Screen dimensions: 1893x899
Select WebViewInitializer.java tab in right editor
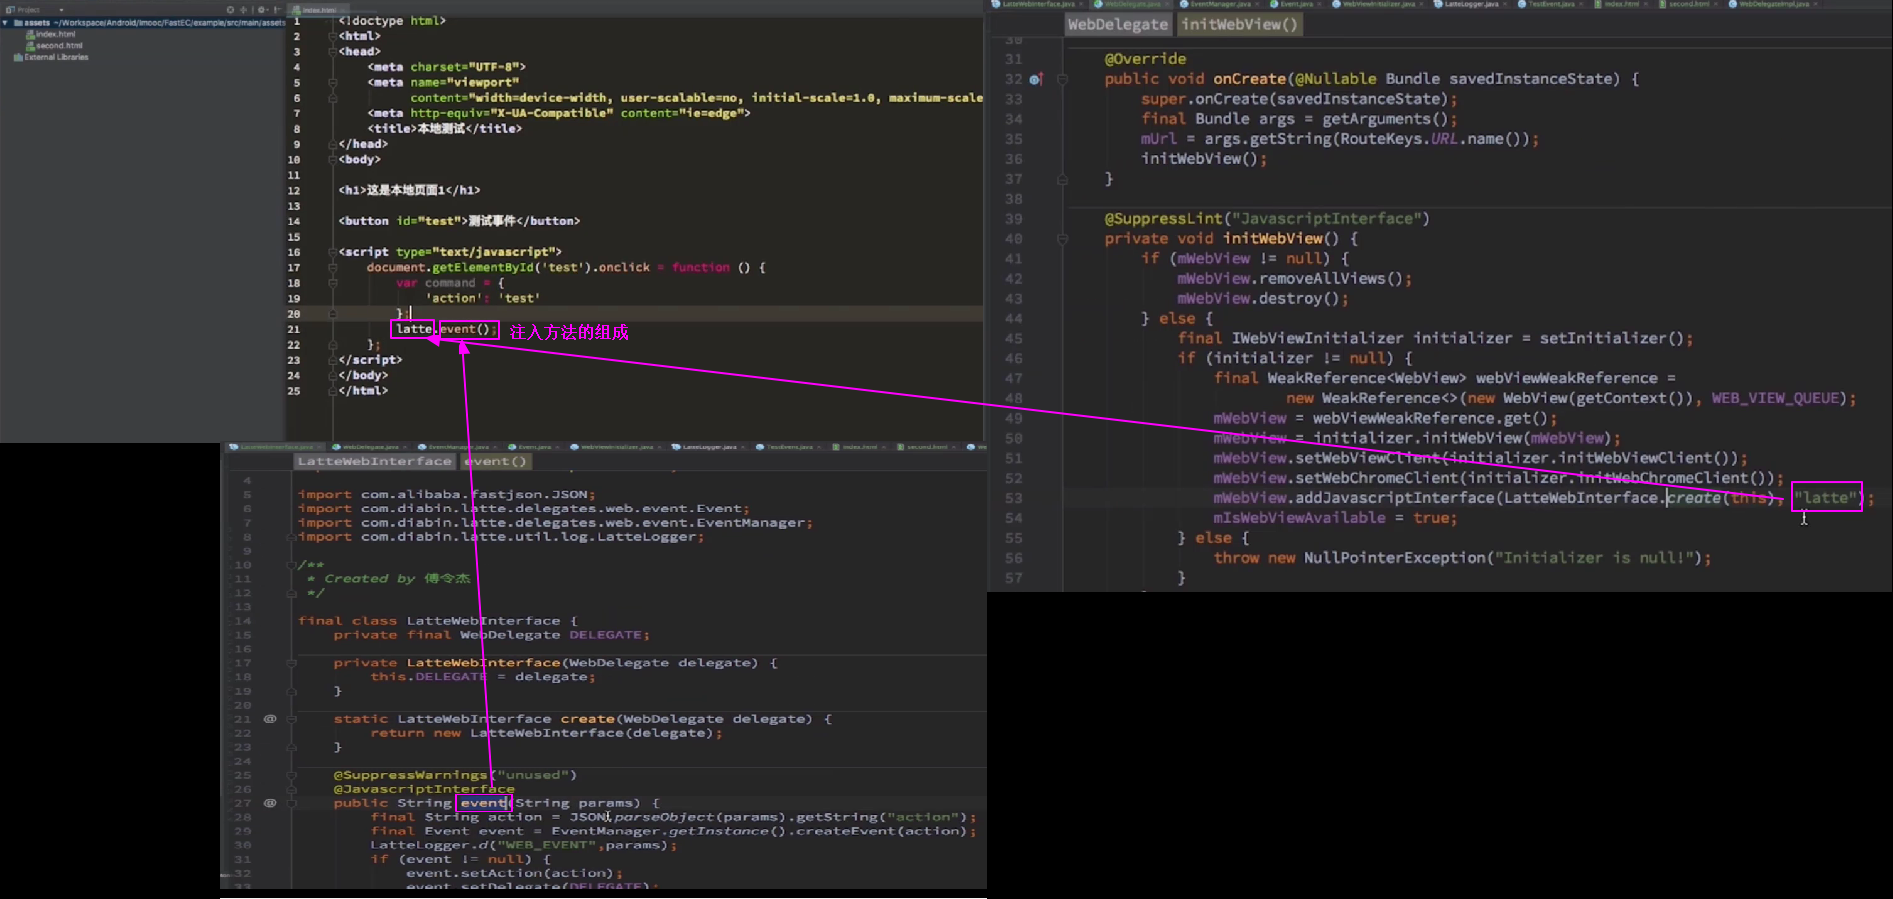click(x=1377, y=5)
